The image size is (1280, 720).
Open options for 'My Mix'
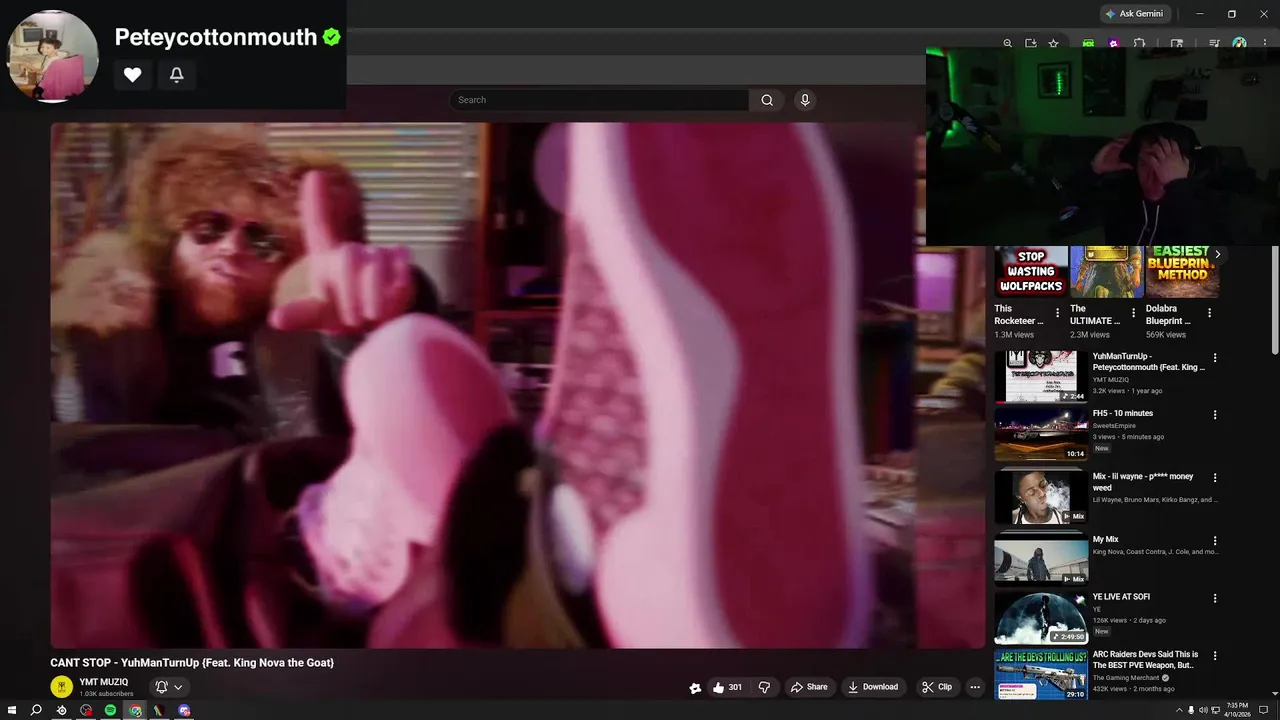[x=1215, y=540]
